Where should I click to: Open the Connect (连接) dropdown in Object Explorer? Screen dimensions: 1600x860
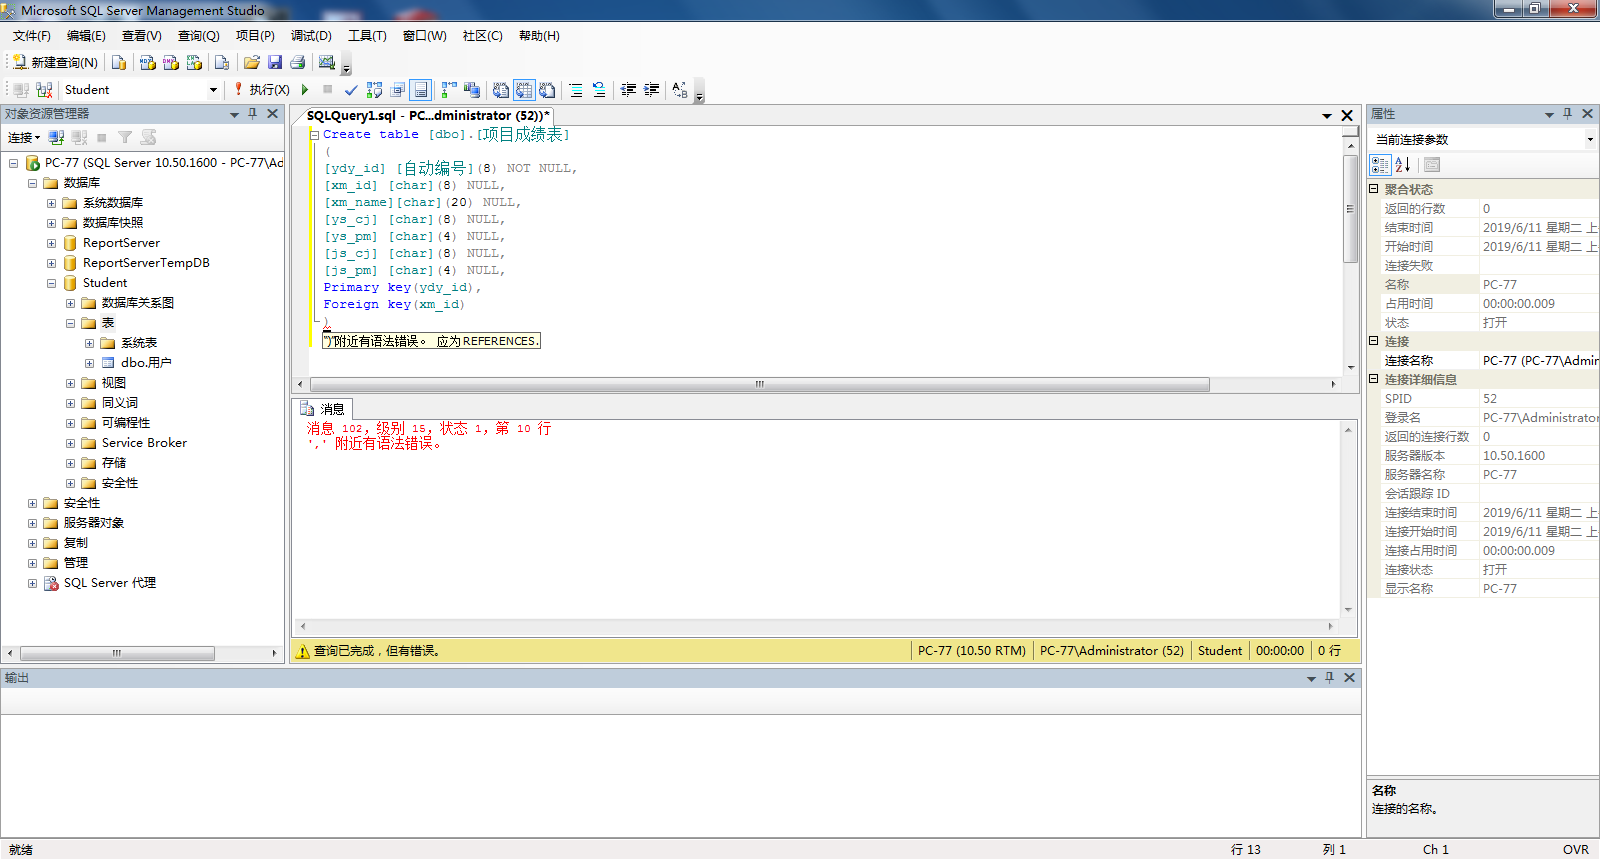click(x=24, y=138)
